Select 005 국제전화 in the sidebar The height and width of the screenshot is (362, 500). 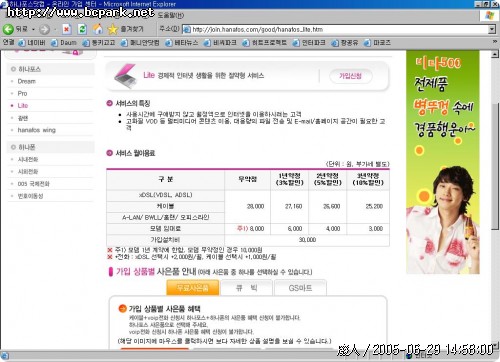pyautogui.click(x=33, y=184)
